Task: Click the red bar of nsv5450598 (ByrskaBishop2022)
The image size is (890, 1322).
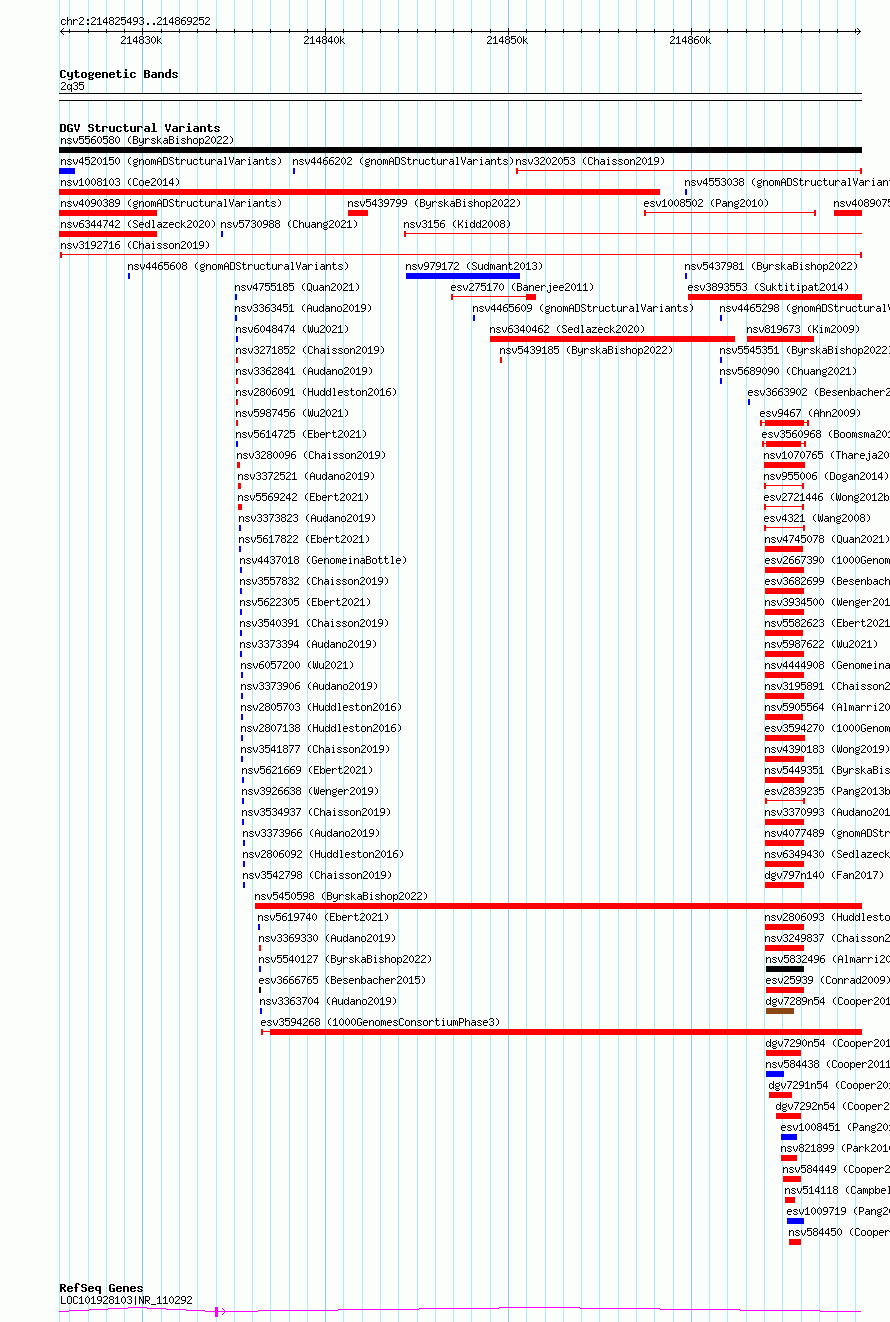Action: point(558,906)
